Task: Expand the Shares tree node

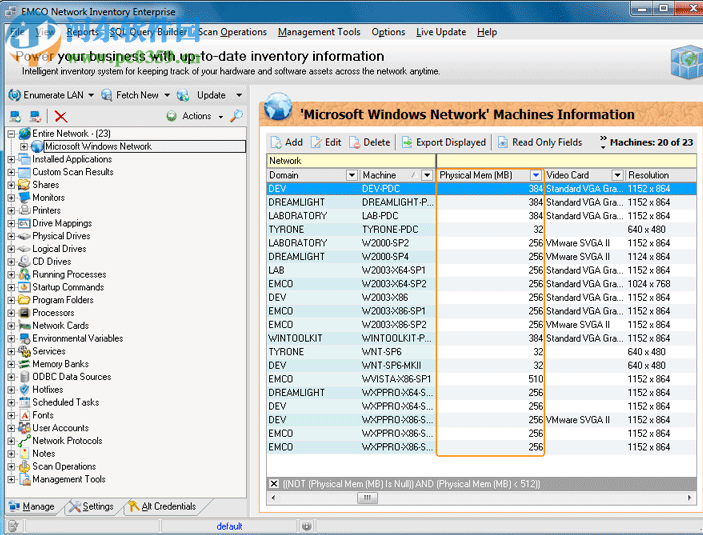Action: click(x=11, y=185)
